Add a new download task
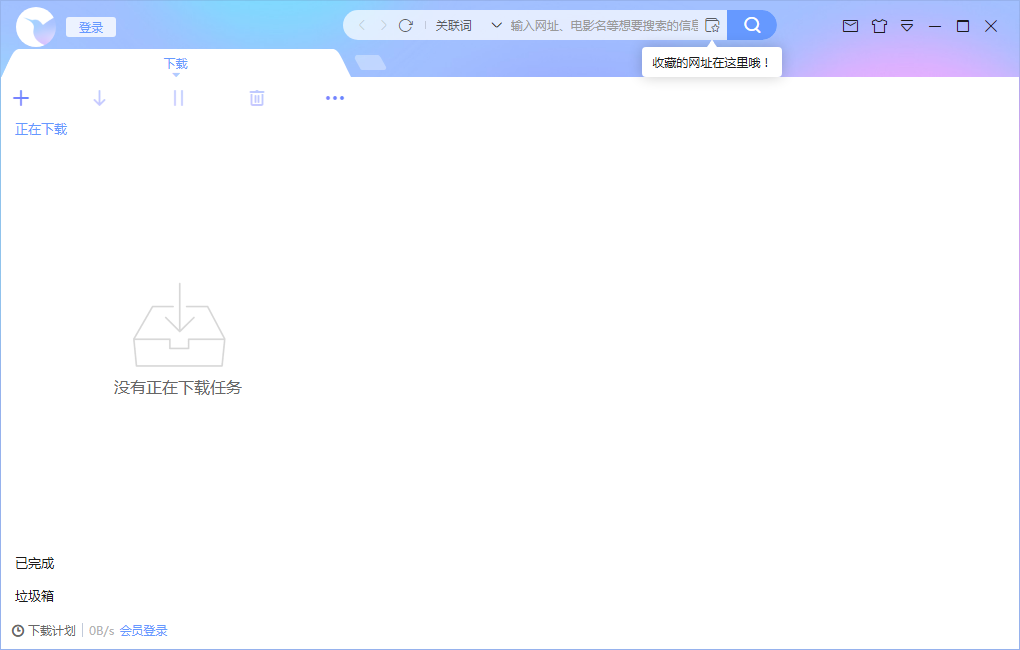The image size is (1020, 650). tap(21, 98)
